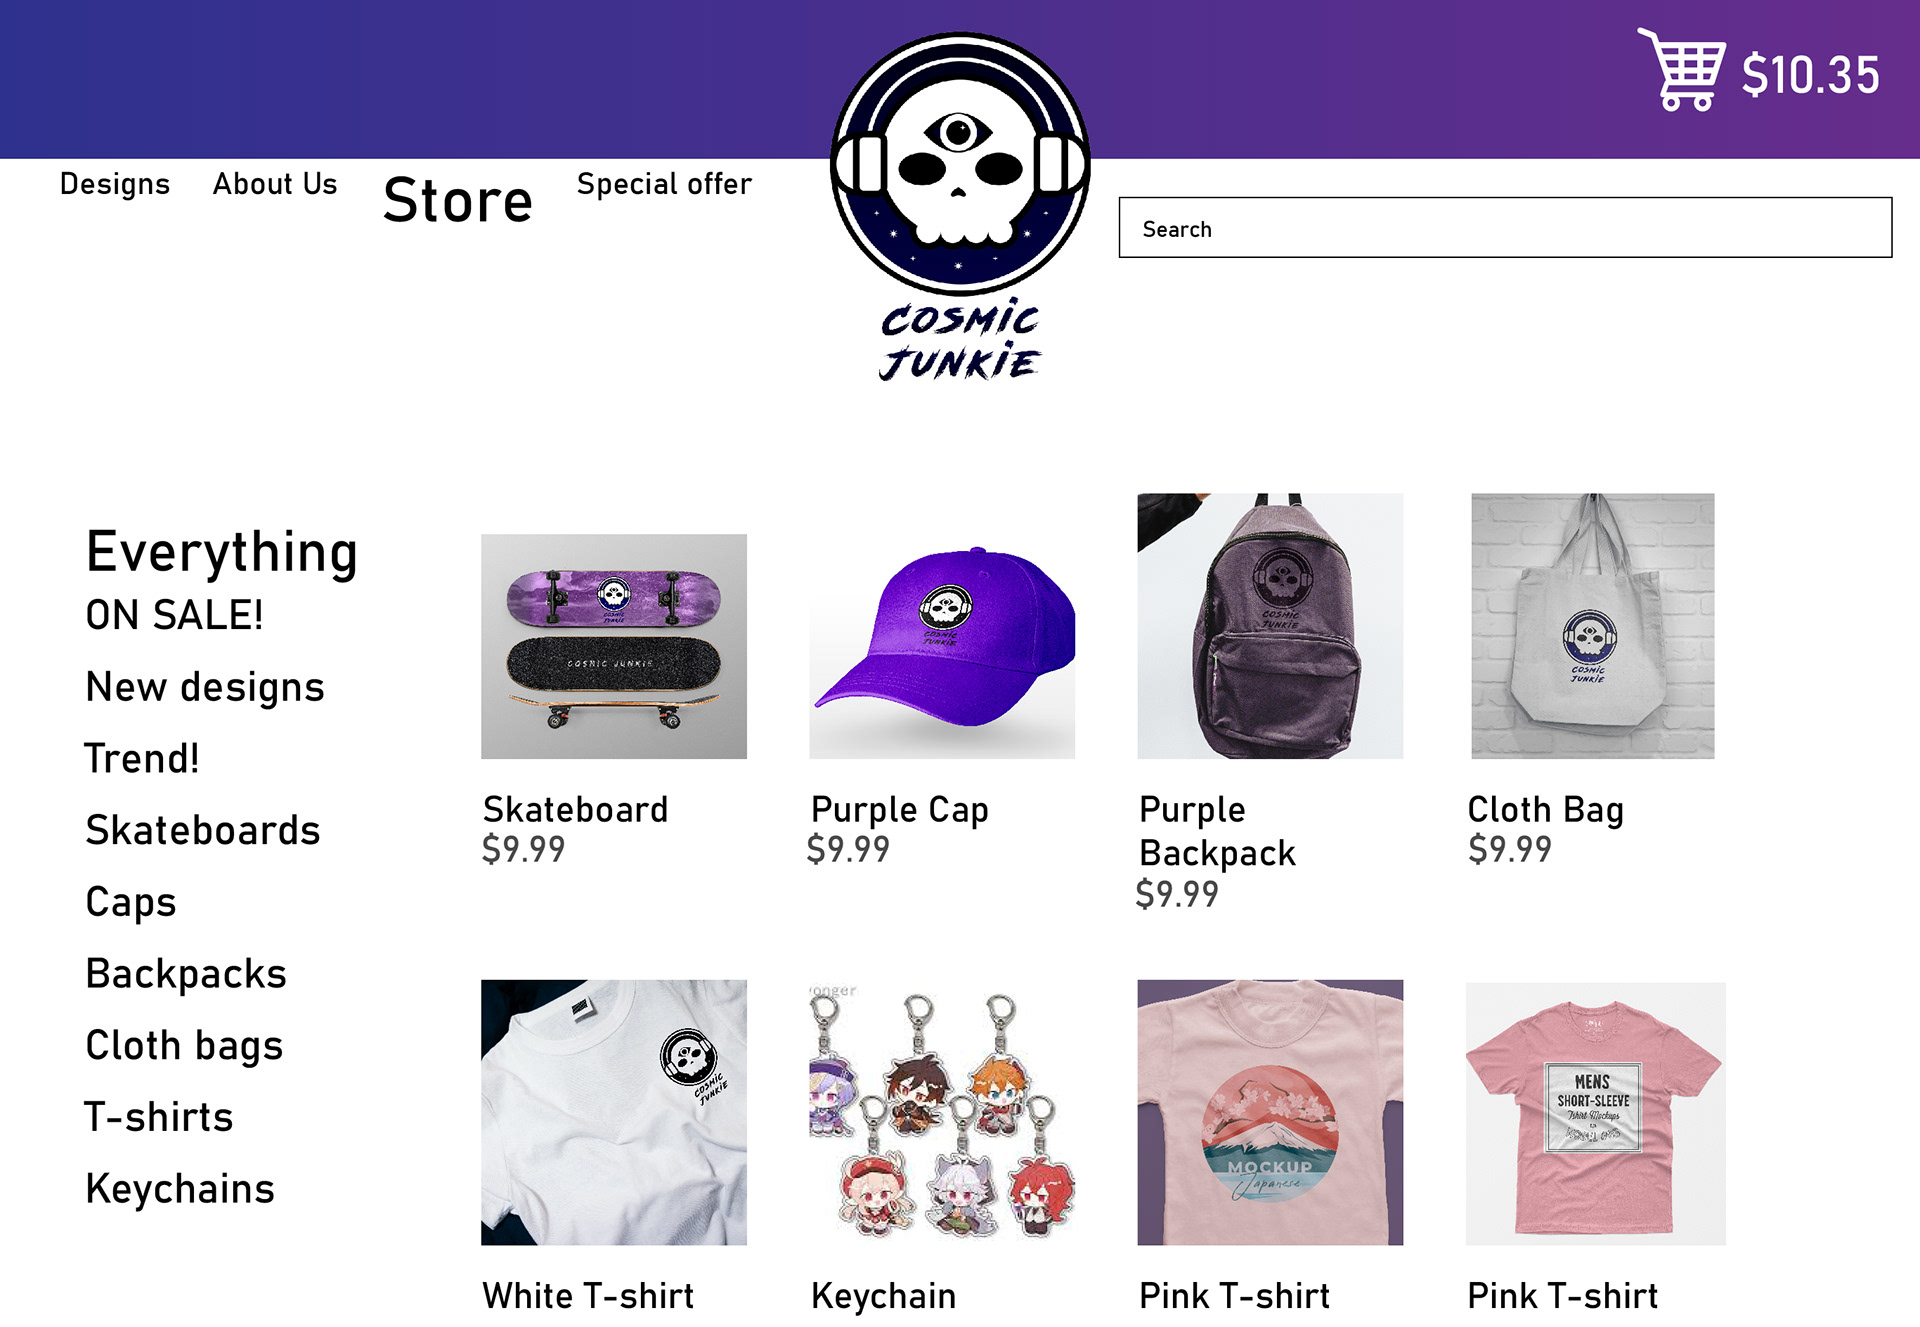Click into the Search field
The width and height of the screenshot is (1920, 1327).
click(x=1505, y=228)
